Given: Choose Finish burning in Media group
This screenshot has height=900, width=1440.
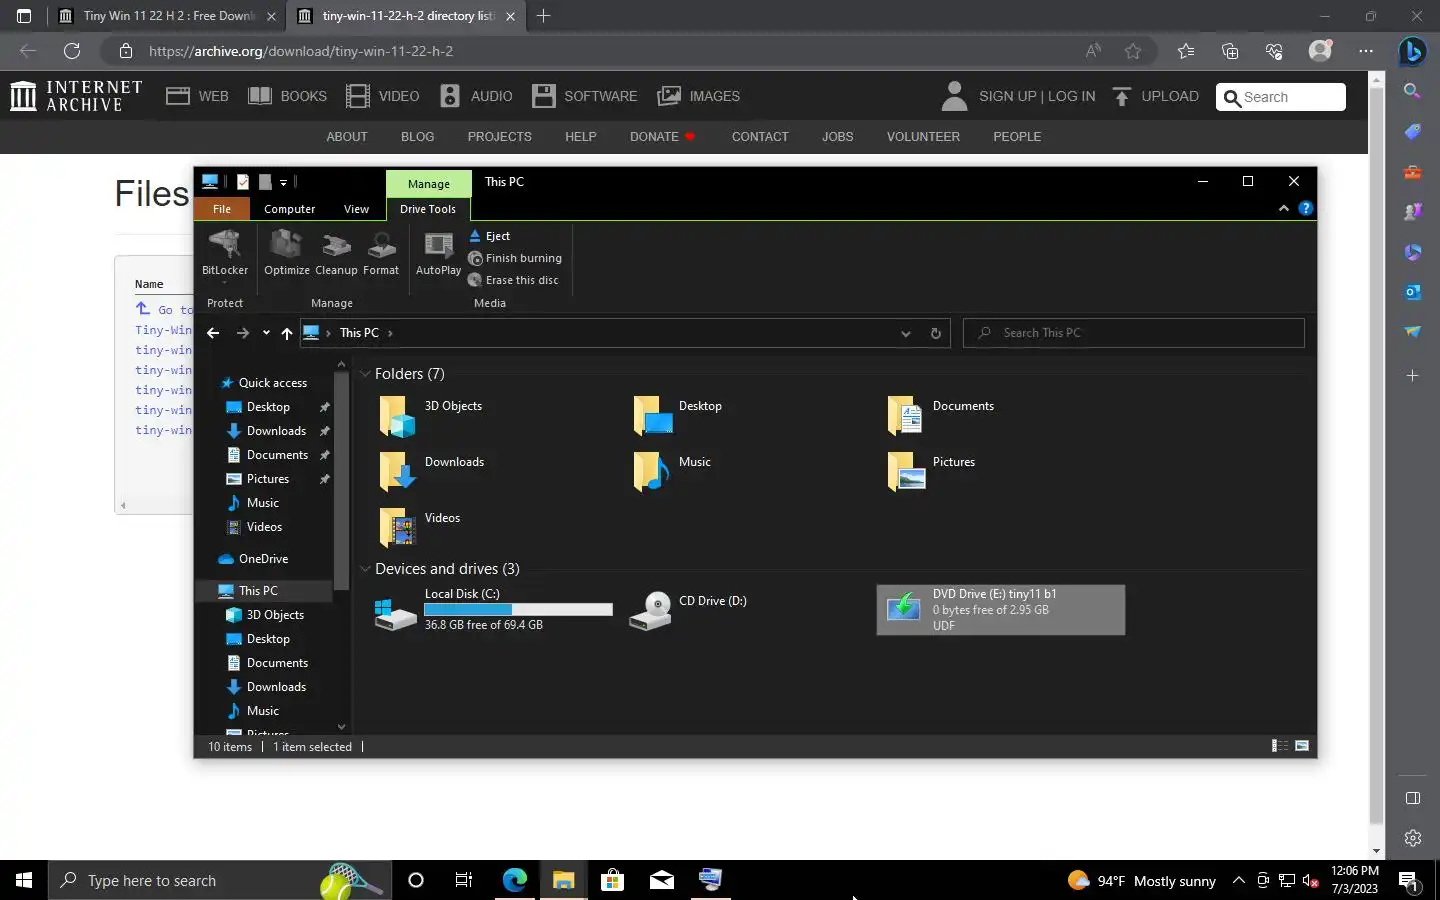Looking at the screenshot, I should (515, 258).
